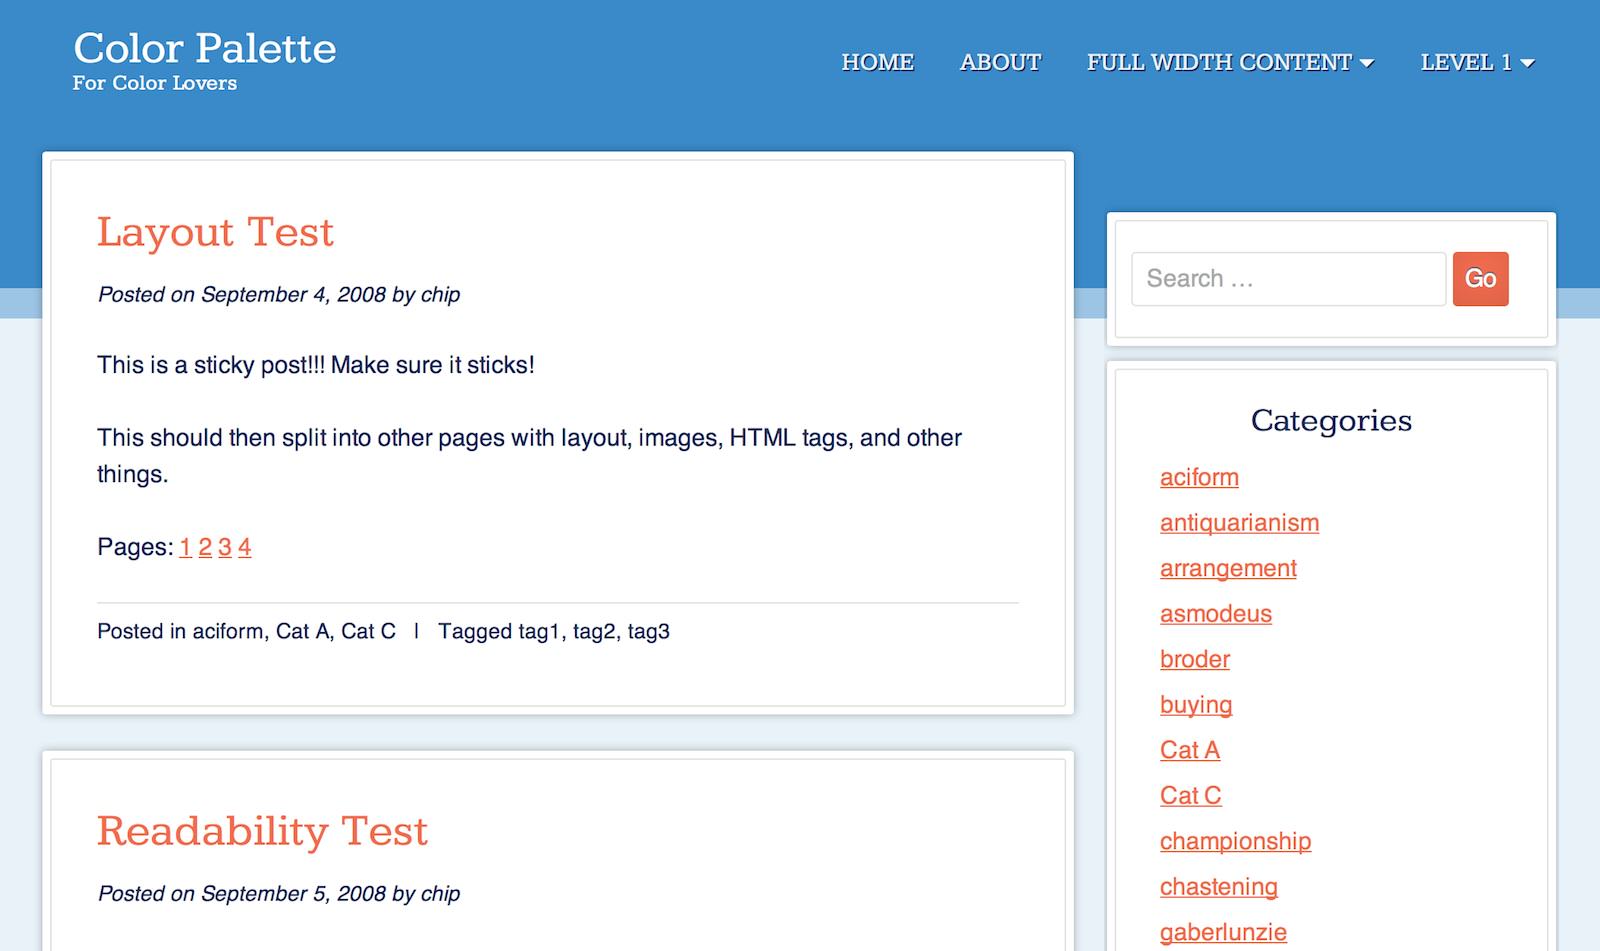Go to the Home menu item
Viewport: 1600px width, 951px height.
(x=877, y=62)
